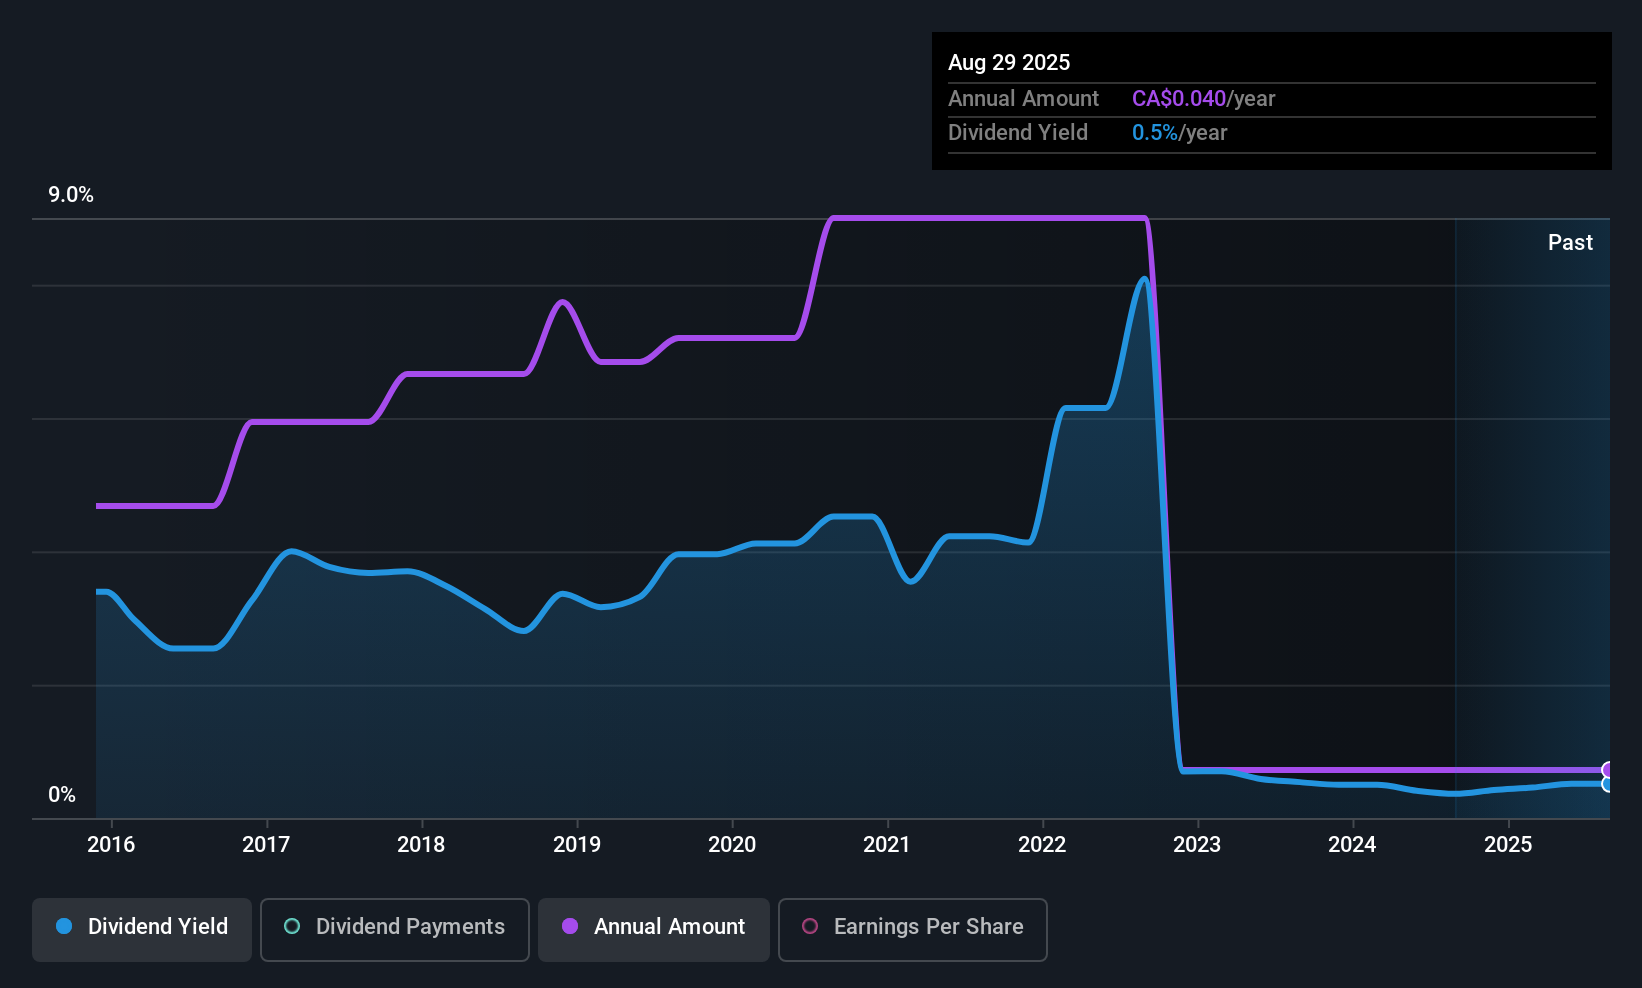Viewport: 1642px width, 988px height.
Task: Click the hollow circle beside Earnings Per Share label
Action: [810, 927]
